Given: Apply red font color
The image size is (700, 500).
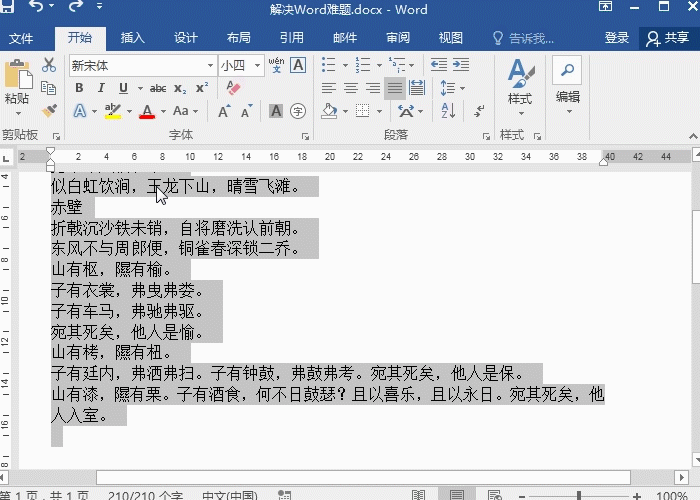Looking at the screenshot, I should pyautogui.click(x=147, y=111).
